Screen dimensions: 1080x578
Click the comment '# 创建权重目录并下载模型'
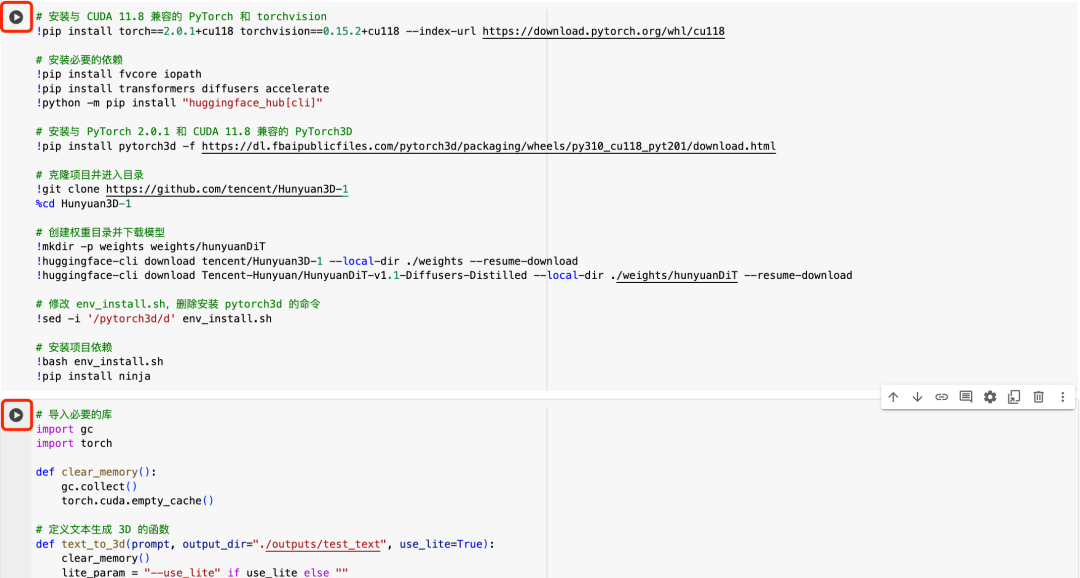[x=101, y=232]
